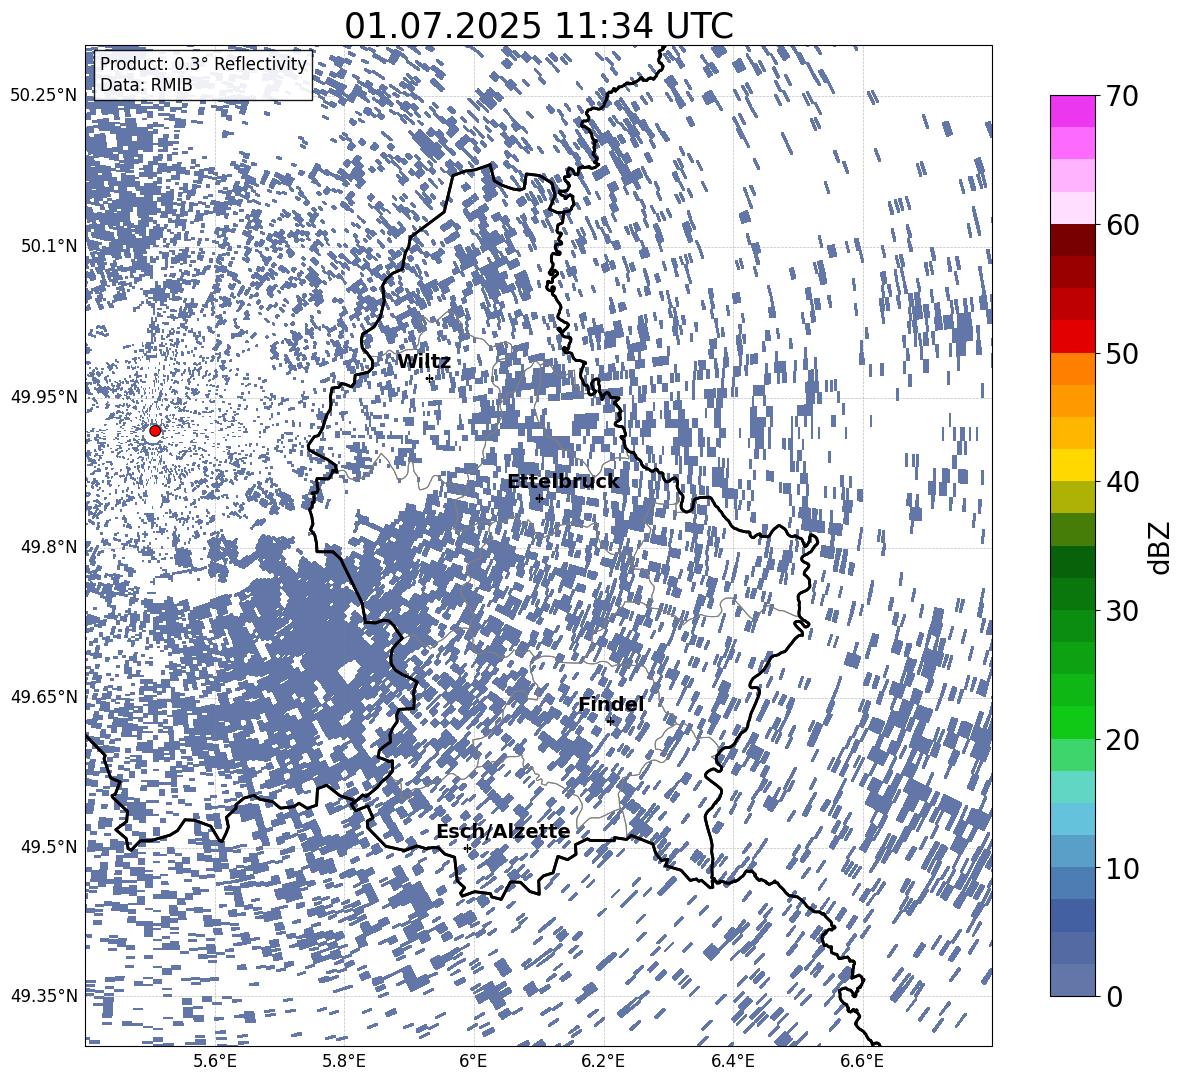Viewport: 1184px width, 1081px height.
Task: Click the red radar location marker
Action: [x=155, y=430]
